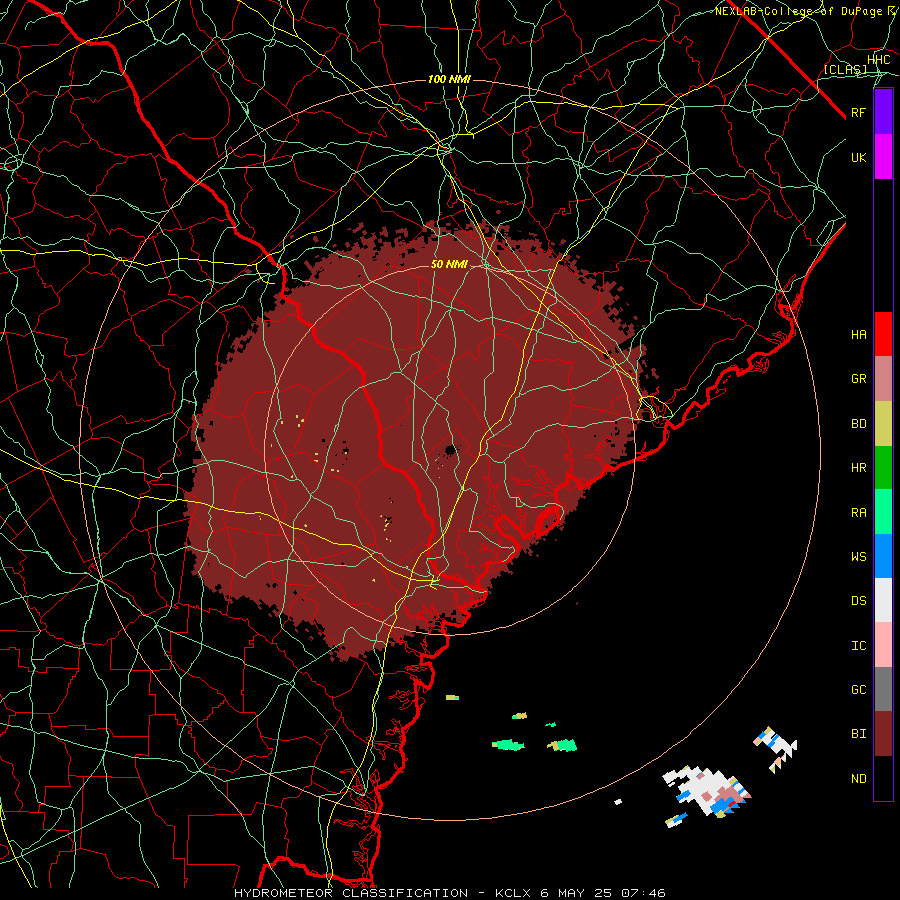Click the BD legend label
The width and height of the screenshot is (900, 900).
858,424
